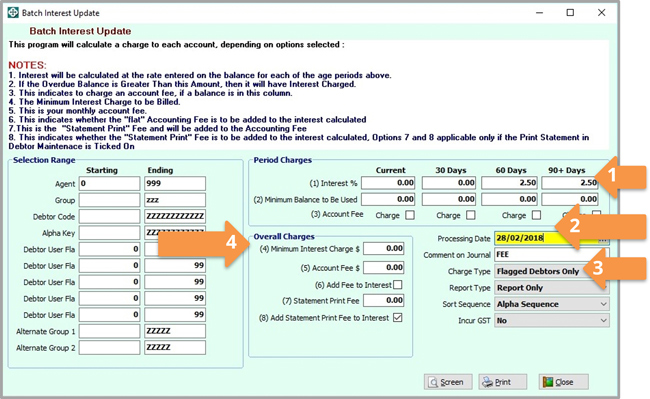Close window using title bar X
Image resolution: width=650 pixels, height=399 pixels.
click(x=601, y=13)
